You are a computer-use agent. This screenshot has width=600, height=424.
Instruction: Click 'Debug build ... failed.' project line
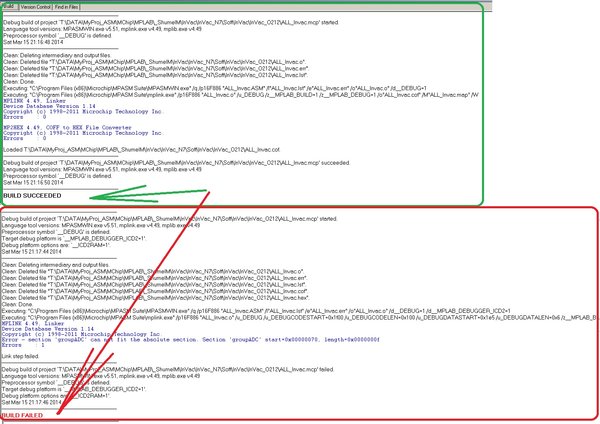click(x=168, y=369)
